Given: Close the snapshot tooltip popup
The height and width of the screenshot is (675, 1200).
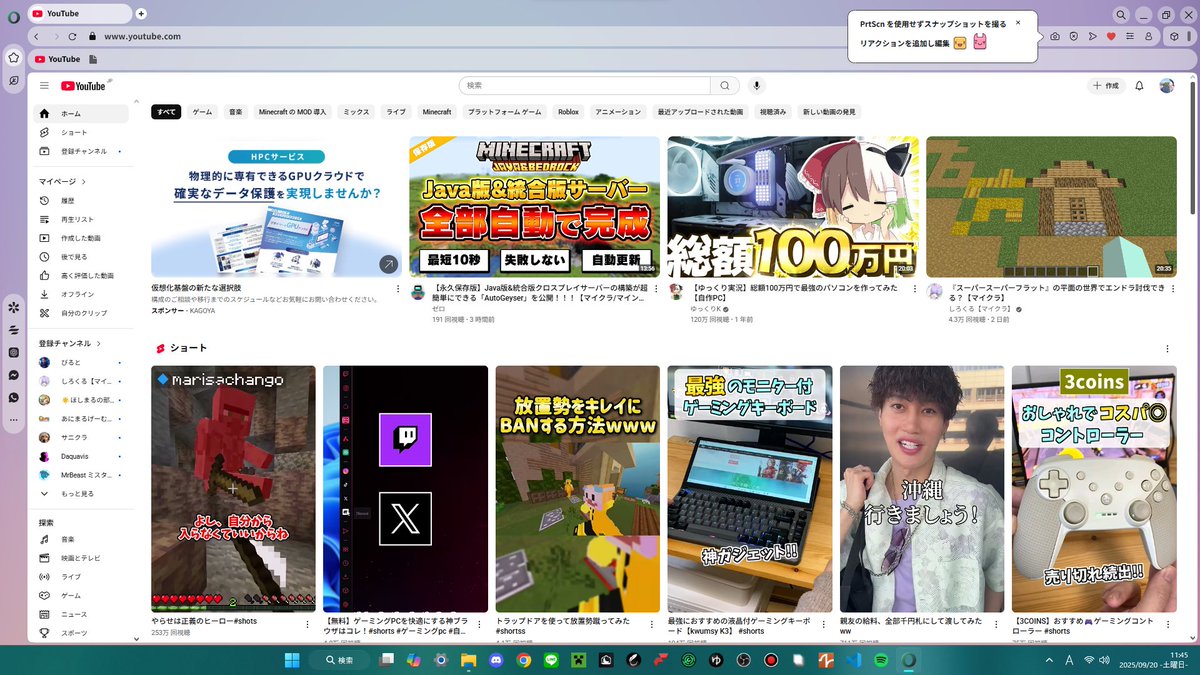Looking at the screenshot, I should pyautogui.click(x=1018, y=22).
